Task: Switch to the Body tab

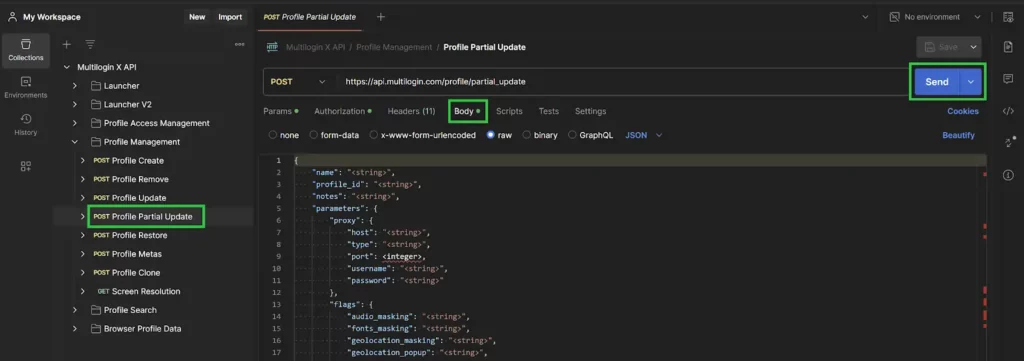Action: pyautogui.click(x=467, y=111)
